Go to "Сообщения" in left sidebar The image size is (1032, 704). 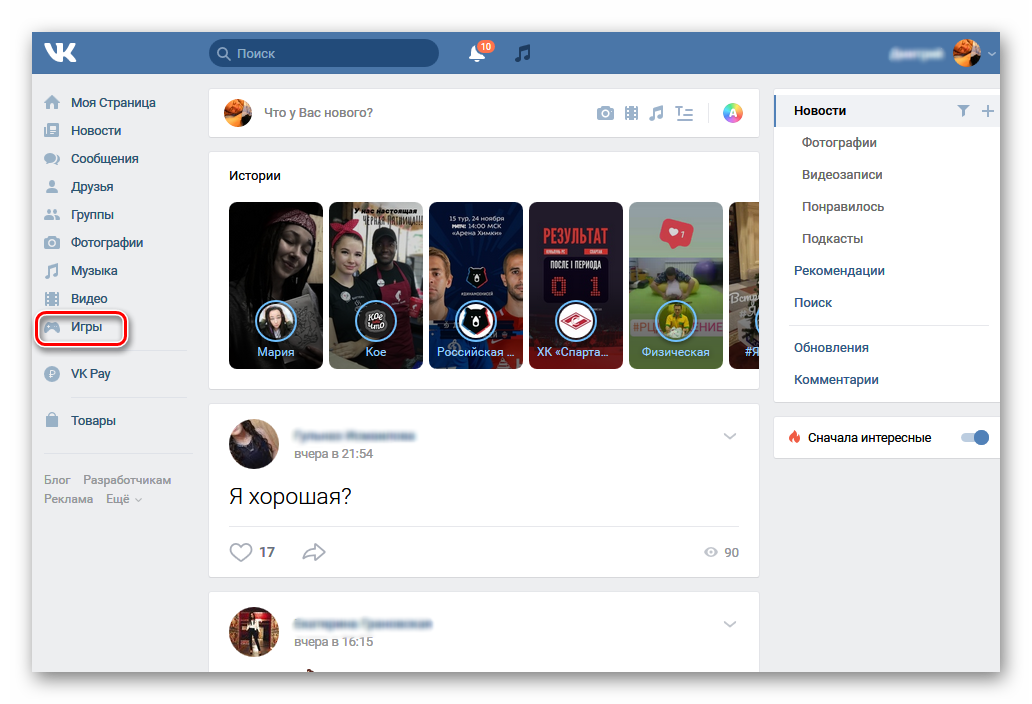tap(104, 159)
